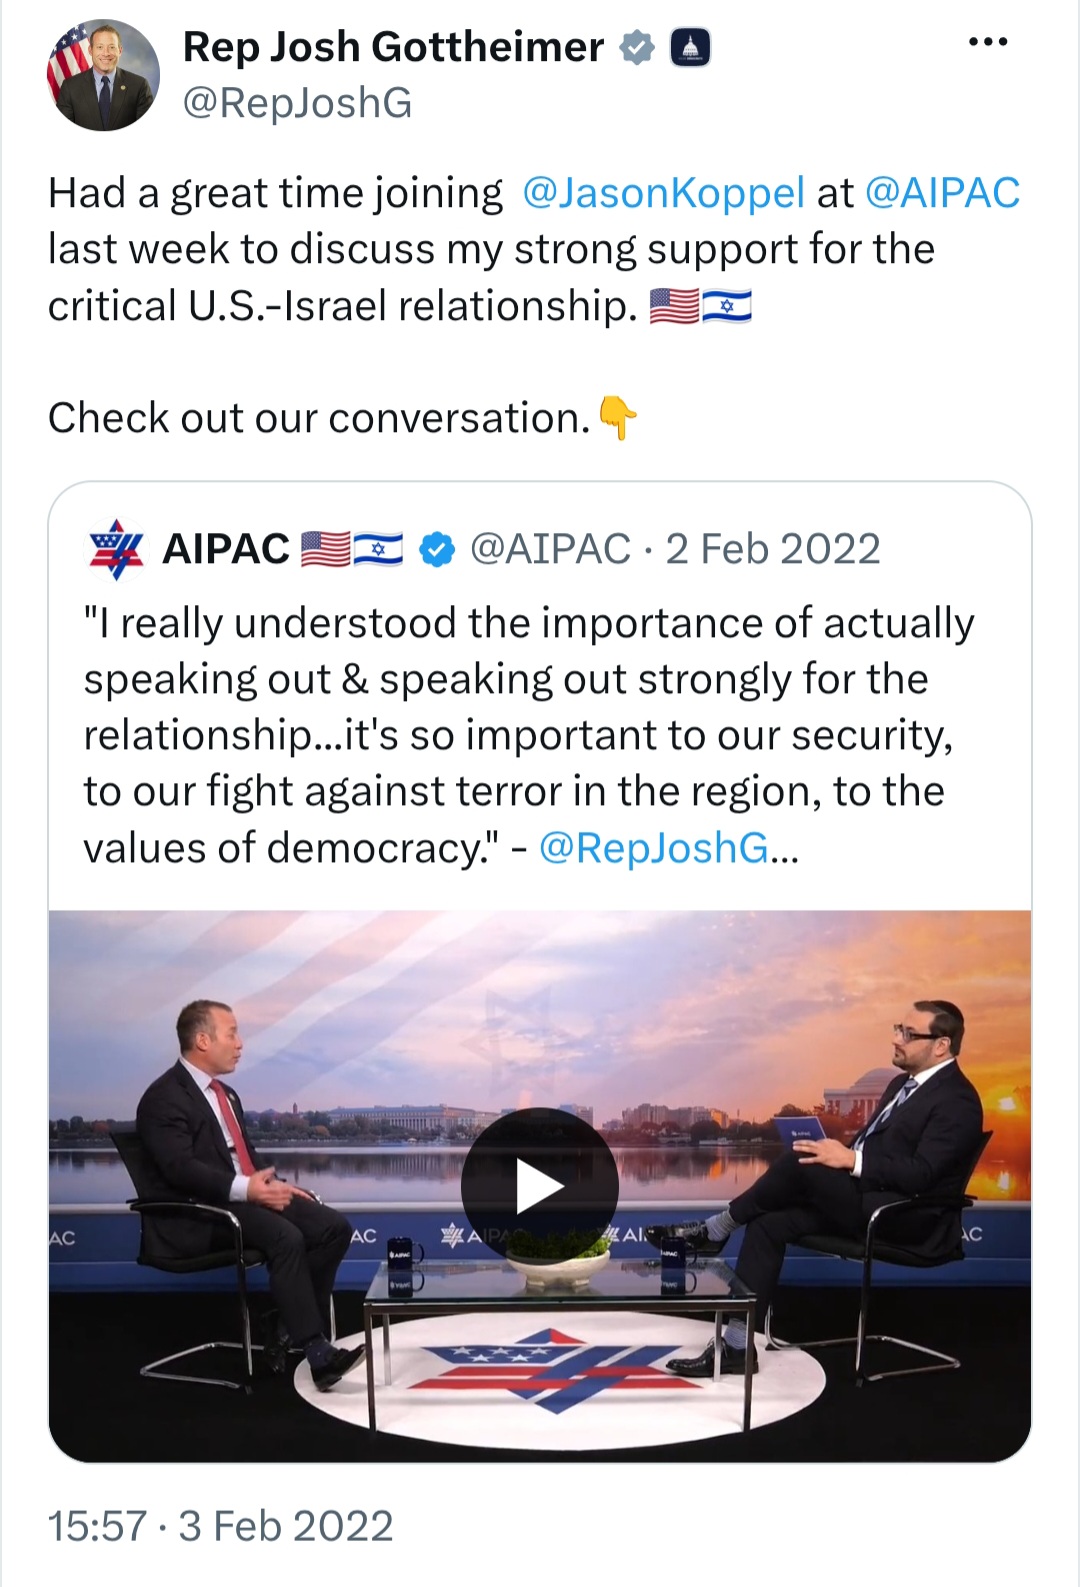Screen dimensions: 1080x1587
Task: Click the @RepJoshG handle under the name
Action: tap(297, 102)
